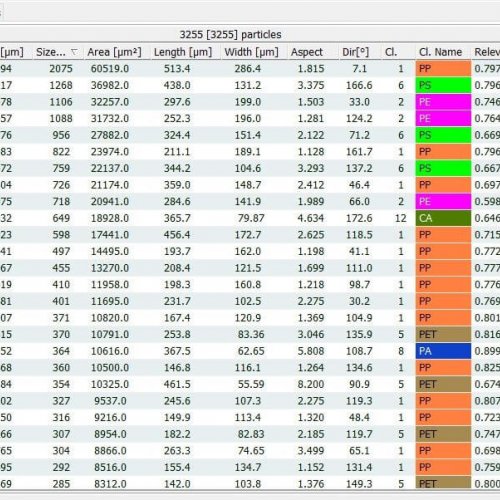Image resolution: width=500 pixels, height=500 pixels.
Task: Select direction value 111.0
Action: tap(359, 268)
